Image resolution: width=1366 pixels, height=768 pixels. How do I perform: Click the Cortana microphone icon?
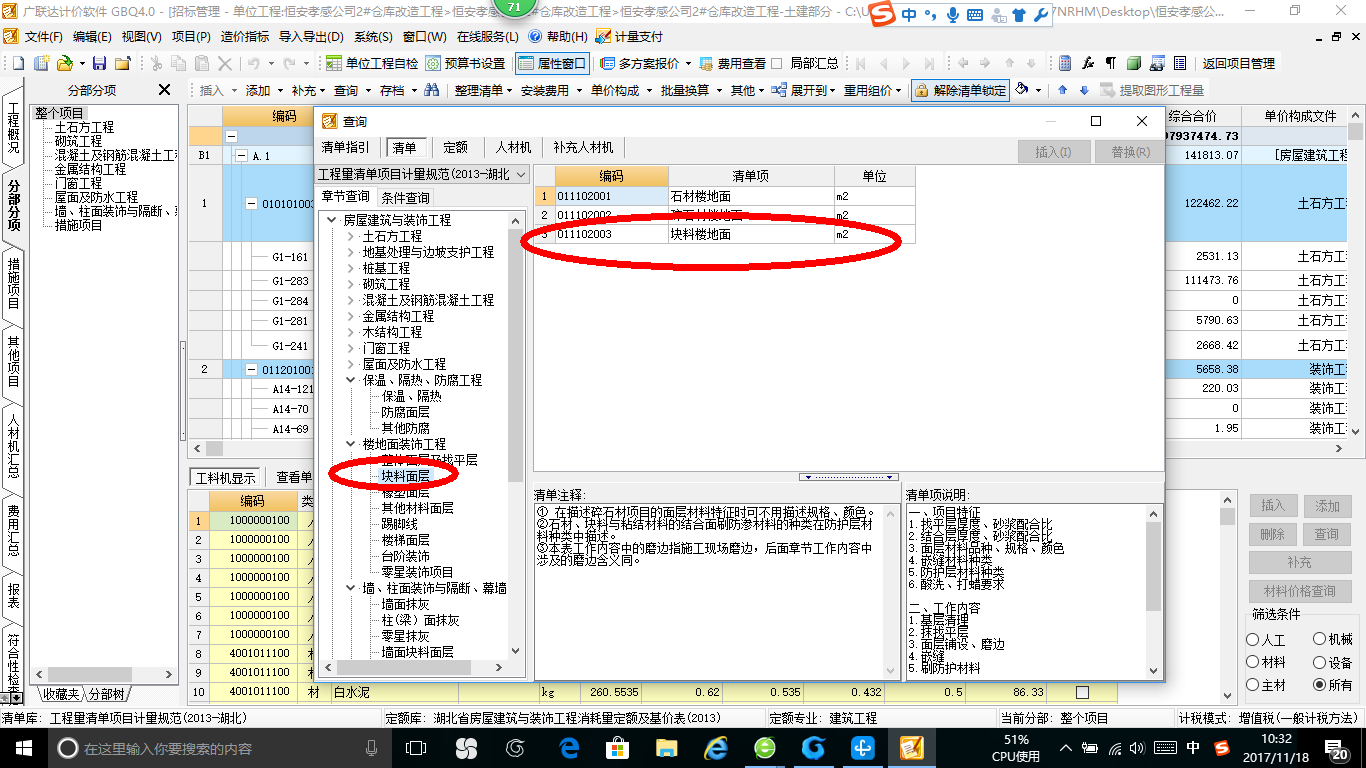click(372, 747)
